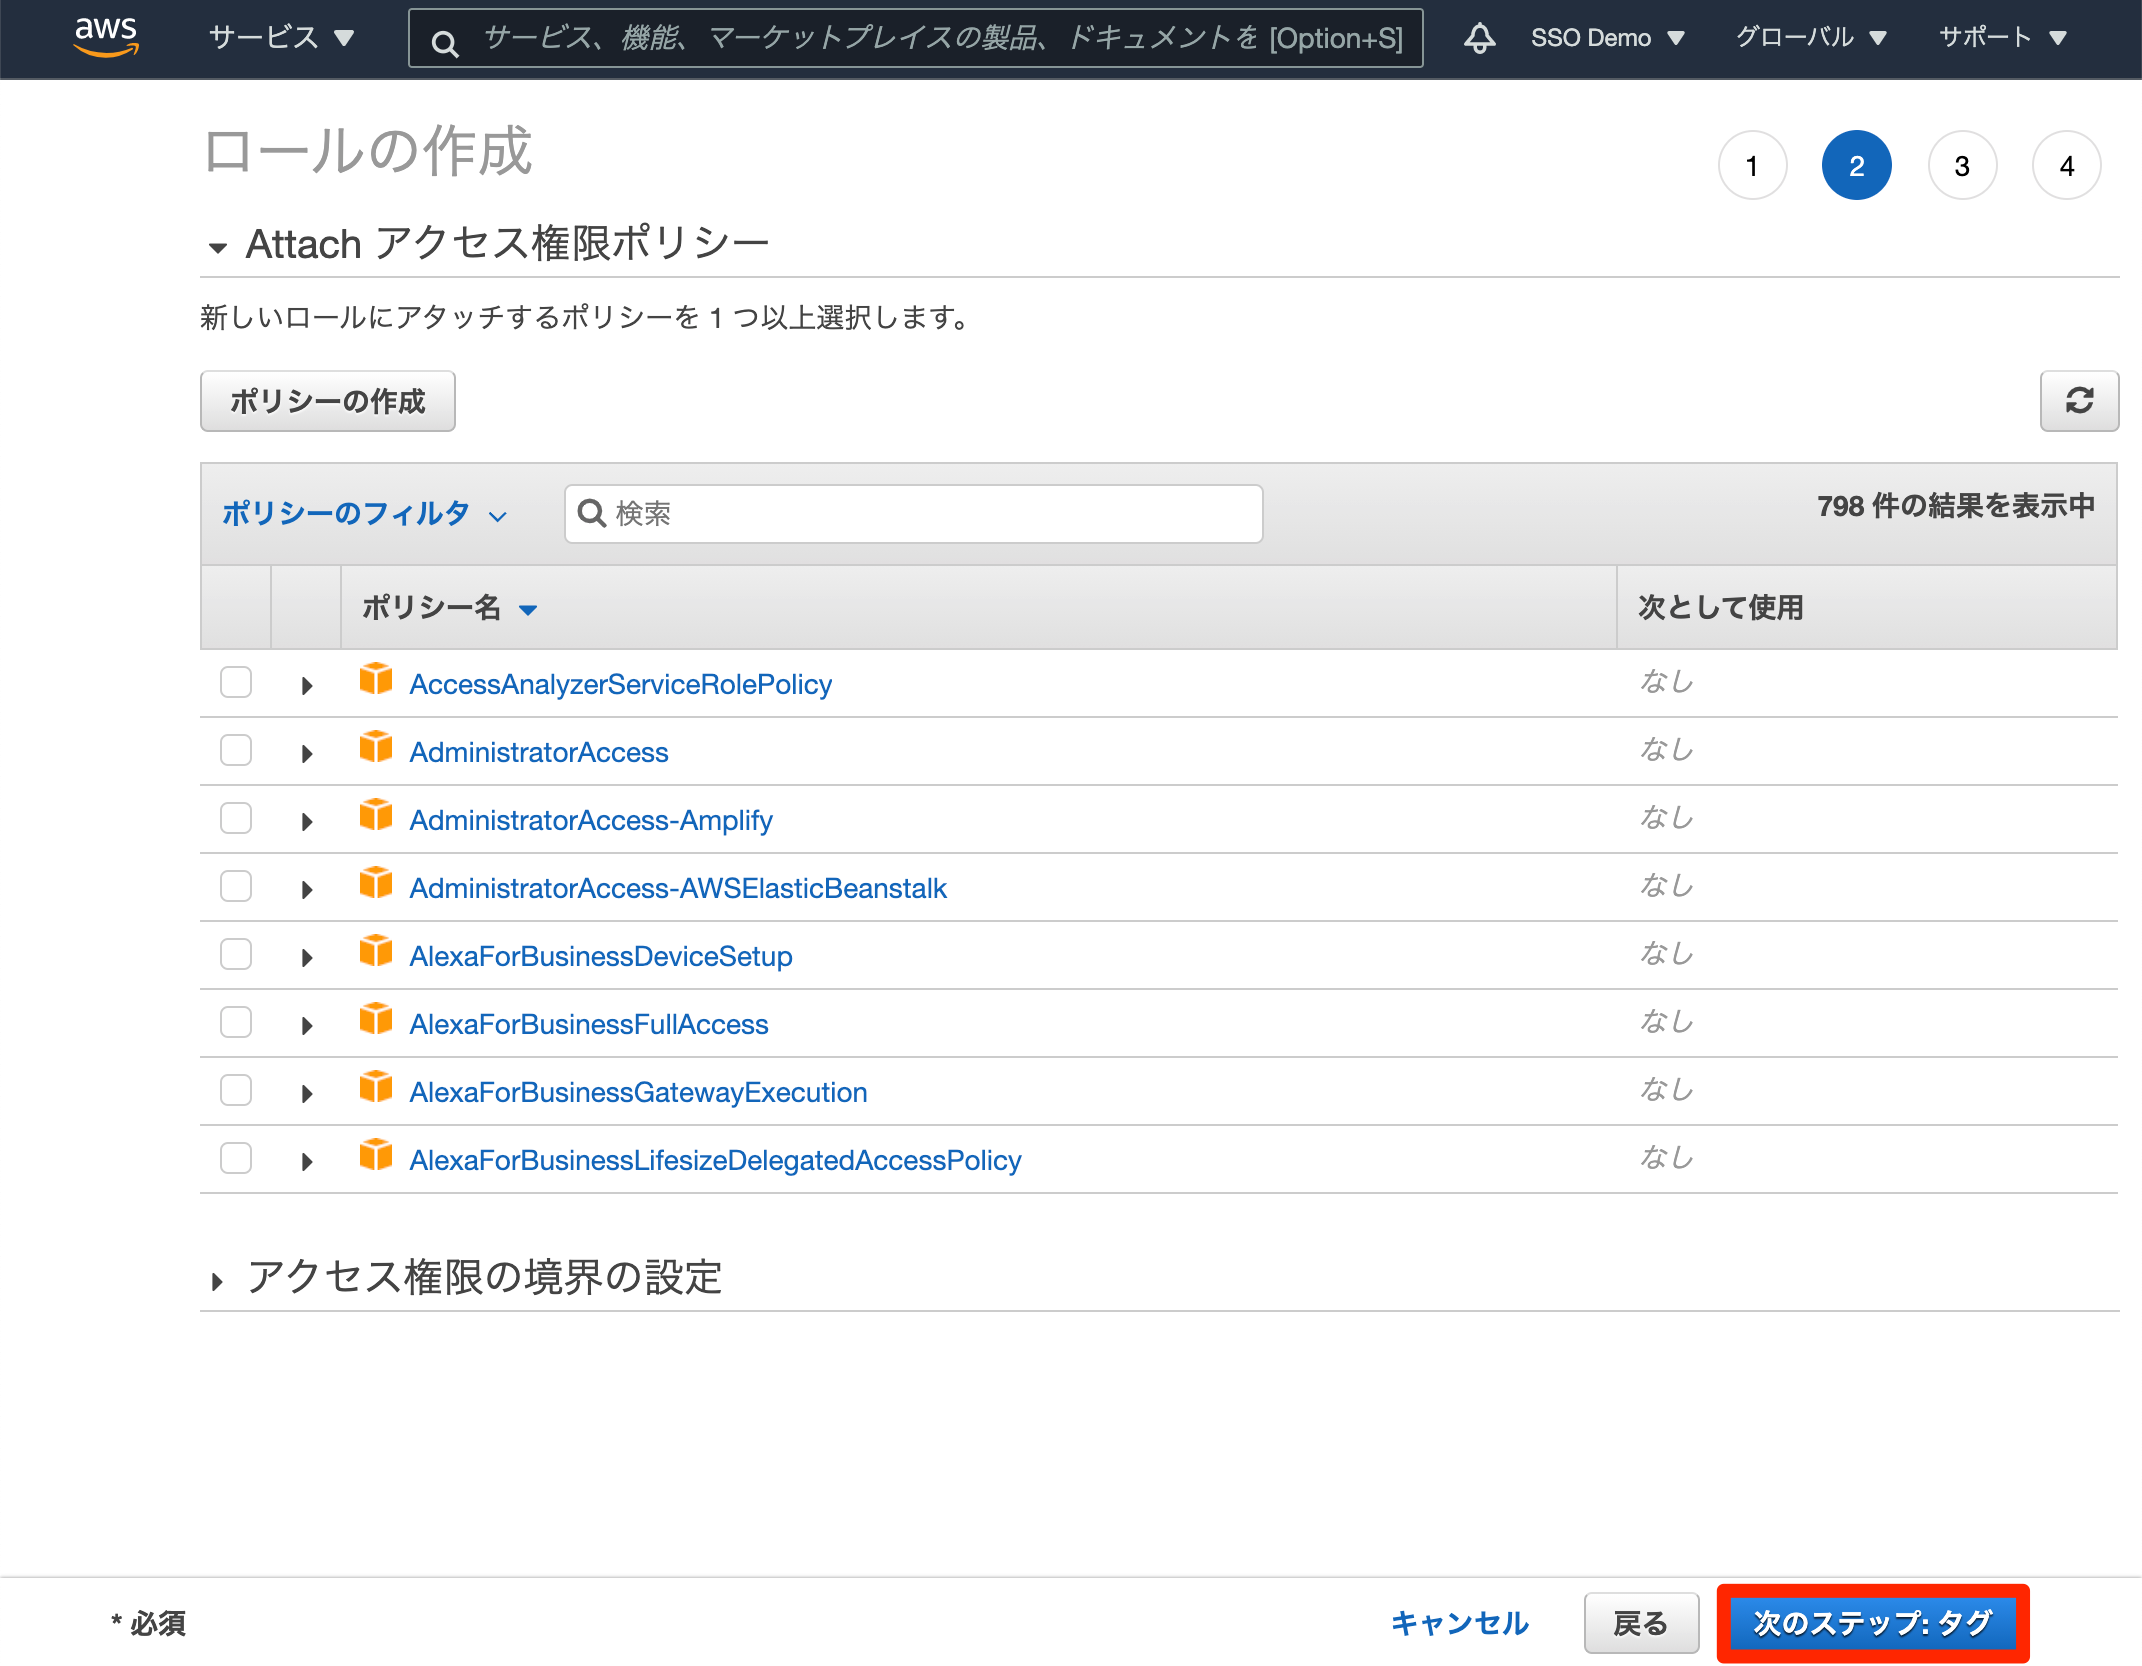The height and width of the screenshot is (1666, 2142).
Task: Check the AdministratorAccess checkbox
Action: 236,750
